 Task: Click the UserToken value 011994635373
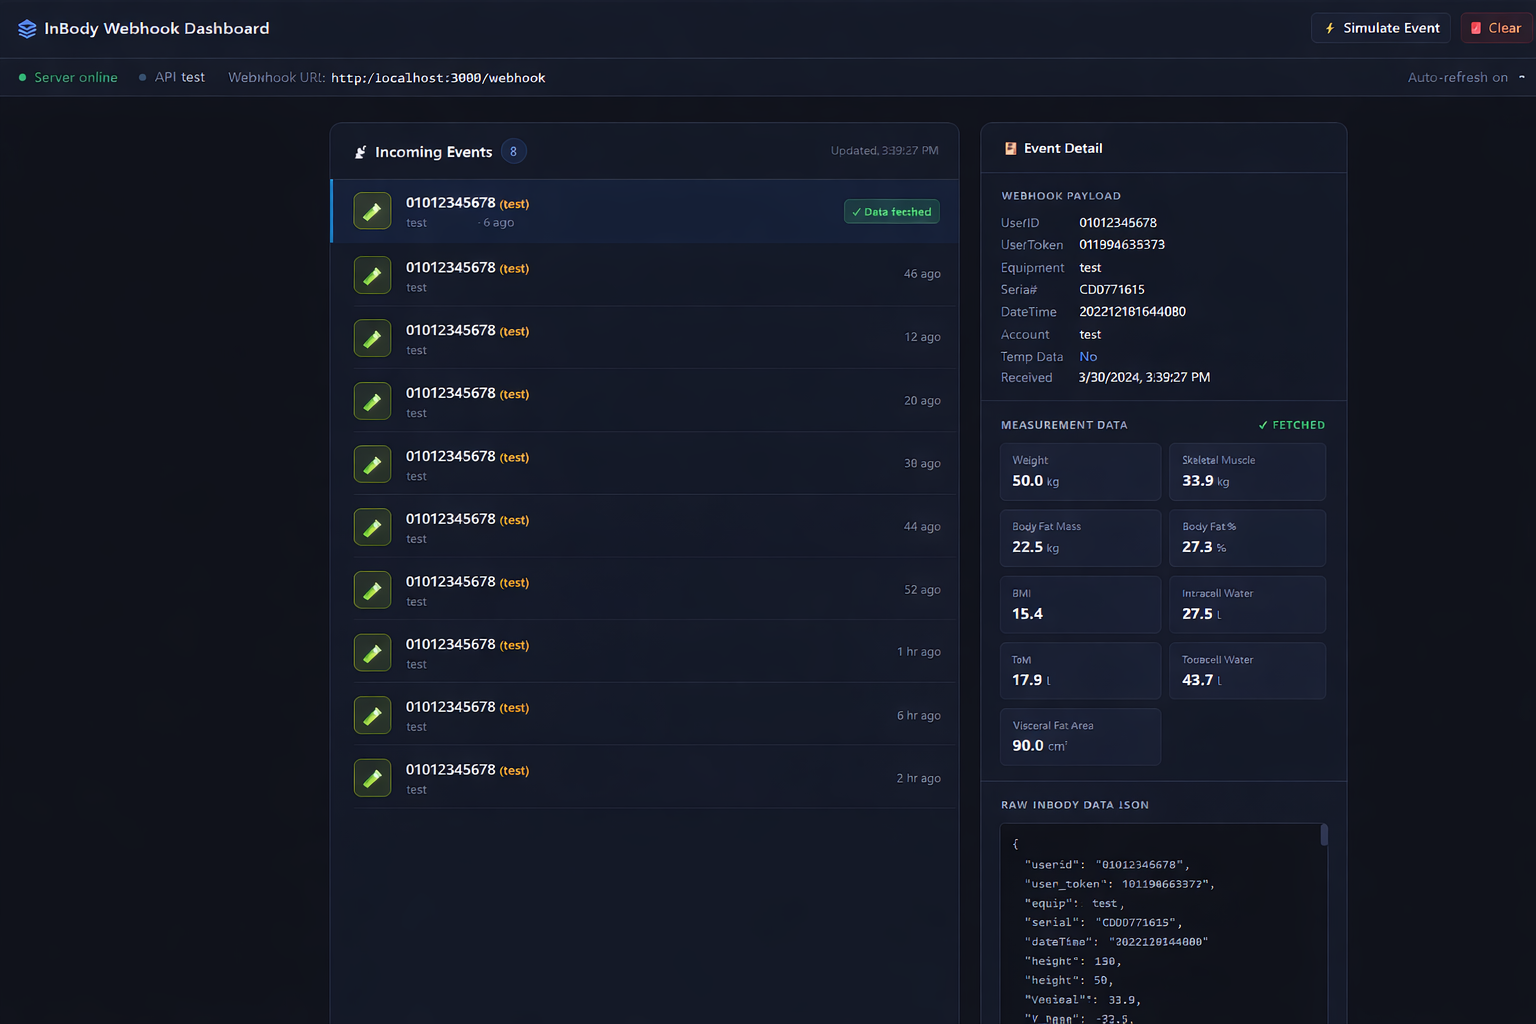click(x=1122, y=245)
